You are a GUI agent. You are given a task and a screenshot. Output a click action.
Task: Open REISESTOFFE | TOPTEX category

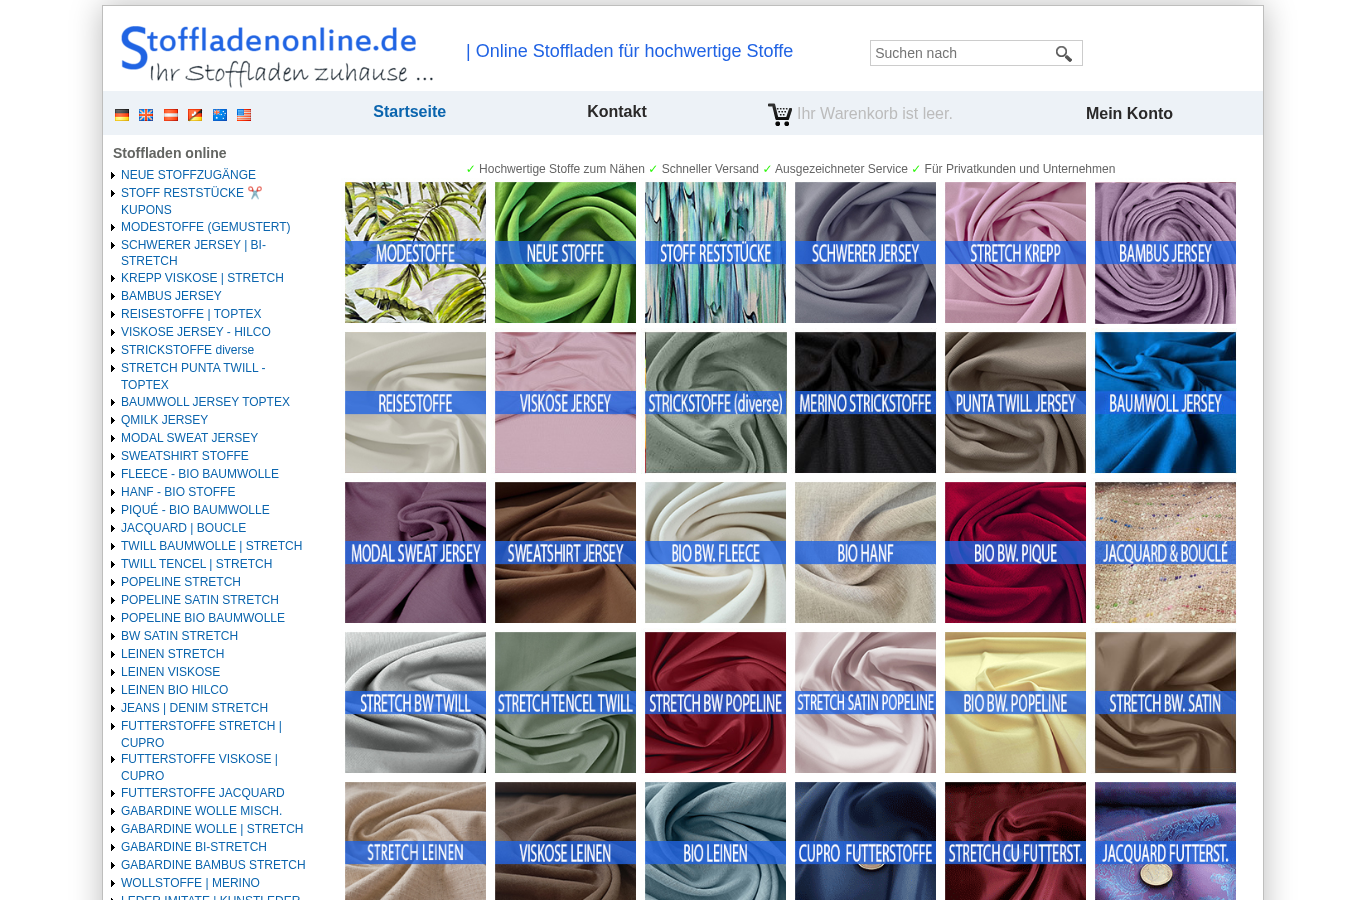click(191, 314)
